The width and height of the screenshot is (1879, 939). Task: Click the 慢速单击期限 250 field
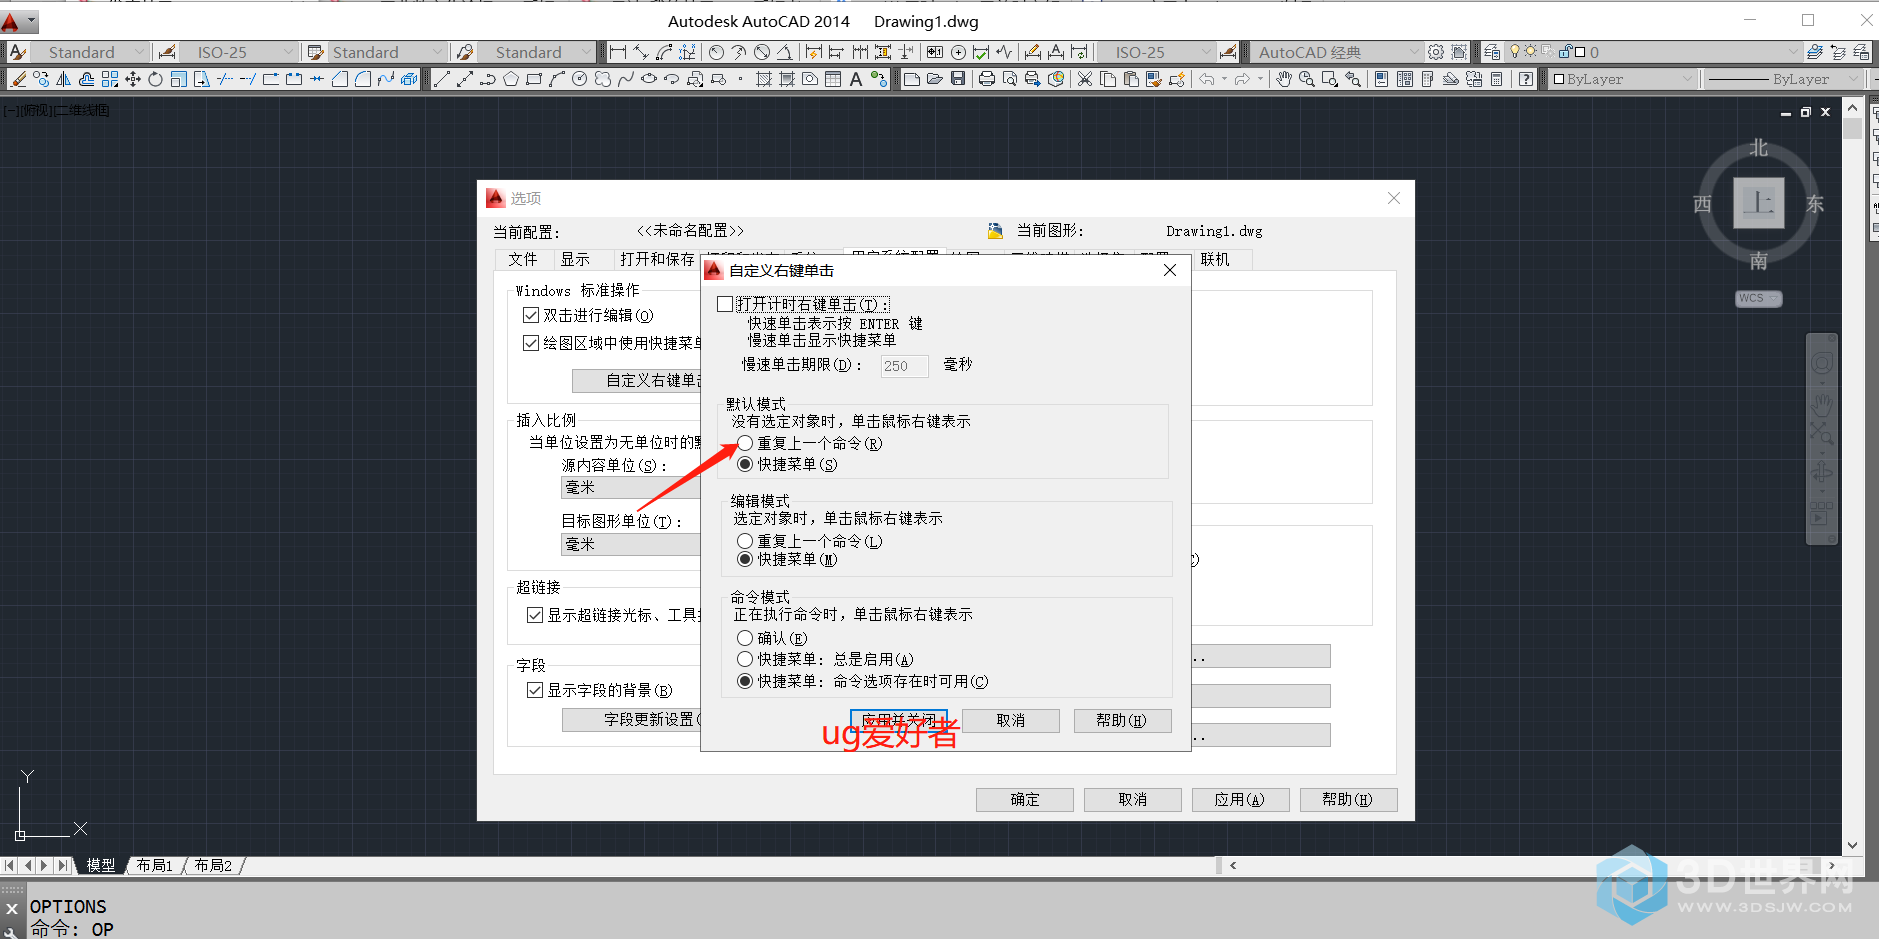[904, 366]
